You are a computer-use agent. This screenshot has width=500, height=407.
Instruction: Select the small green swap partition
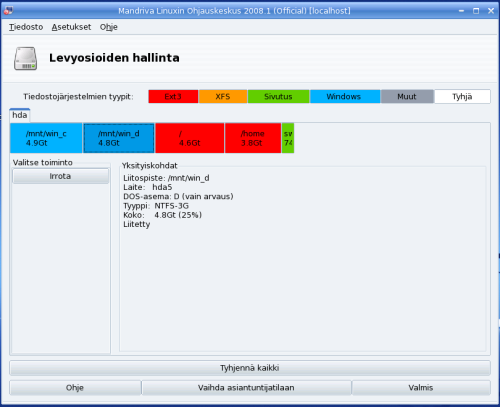pos(288,138)
